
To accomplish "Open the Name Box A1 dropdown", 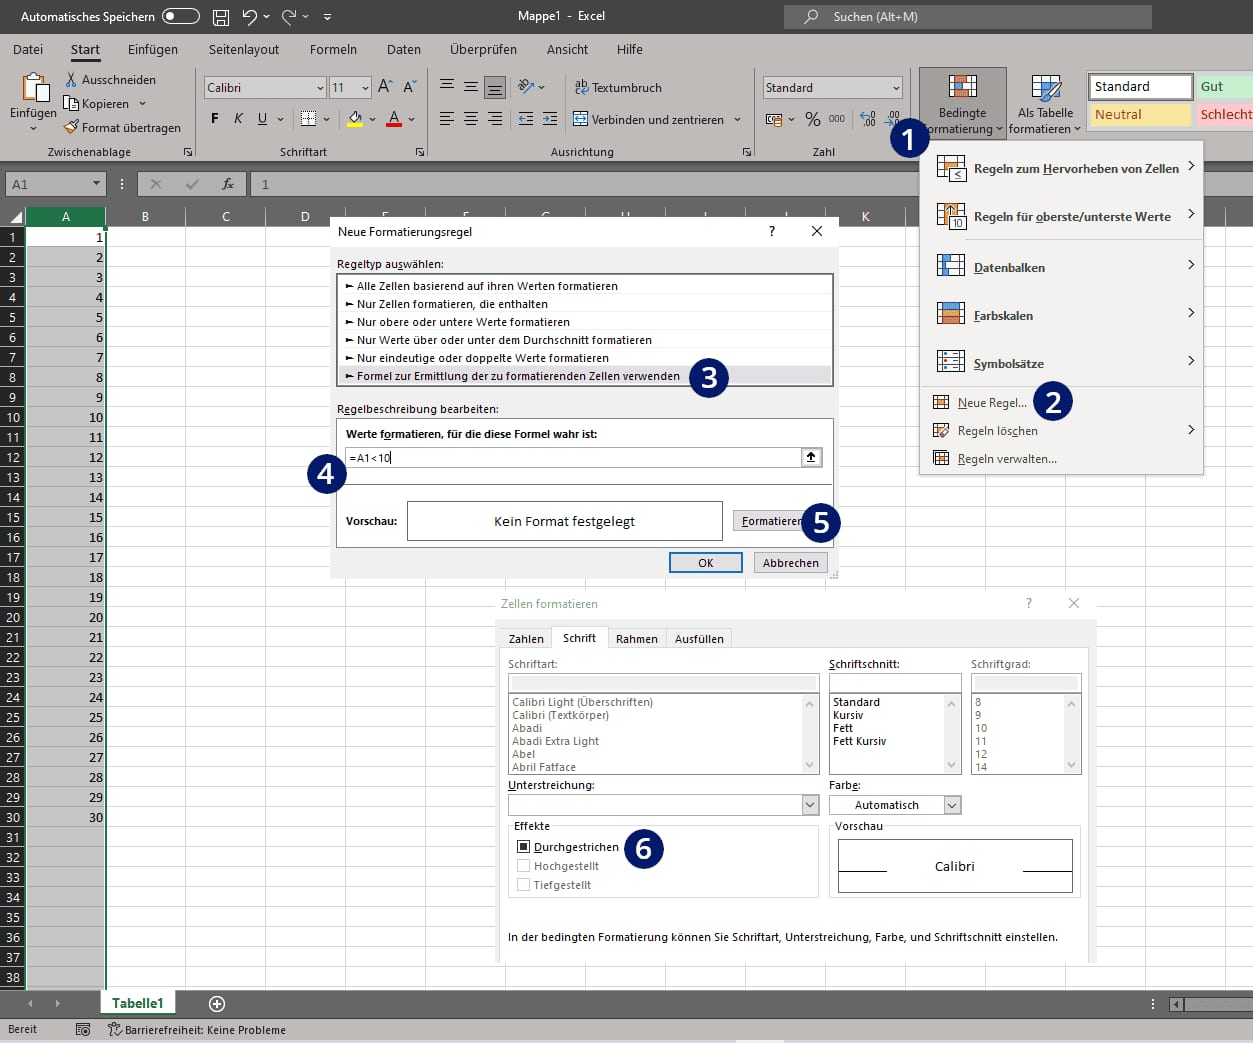I will 96,184.
